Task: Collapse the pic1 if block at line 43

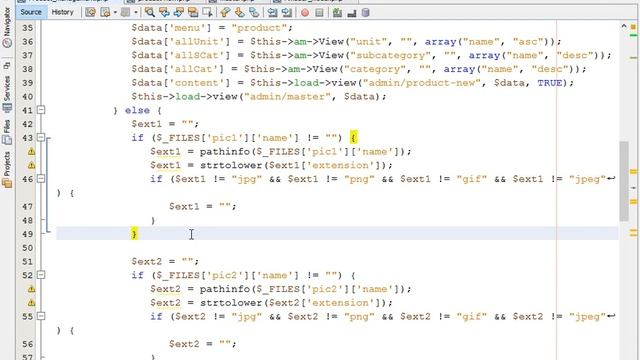Action: (41, 138)
